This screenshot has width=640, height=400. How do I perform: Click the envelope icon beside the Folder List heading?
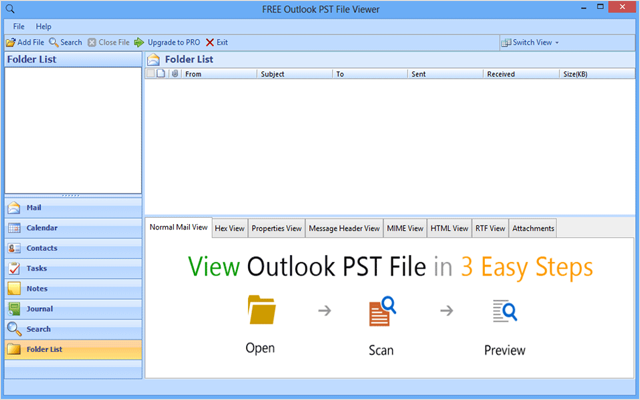tap(153, 60)
